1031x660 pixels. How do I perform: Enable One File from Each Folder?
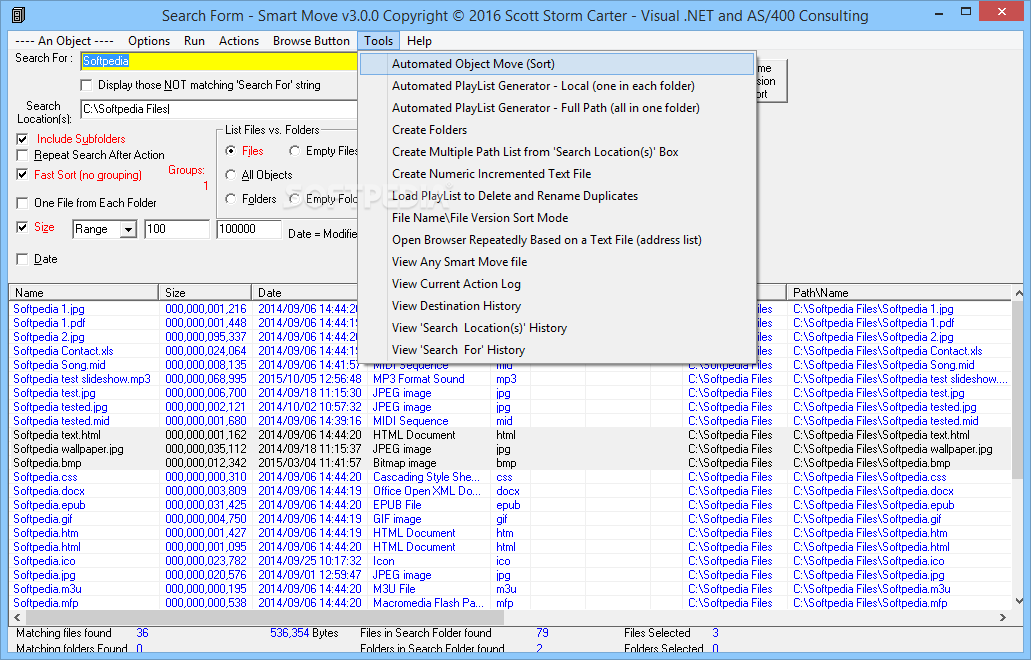pos(22,203)
